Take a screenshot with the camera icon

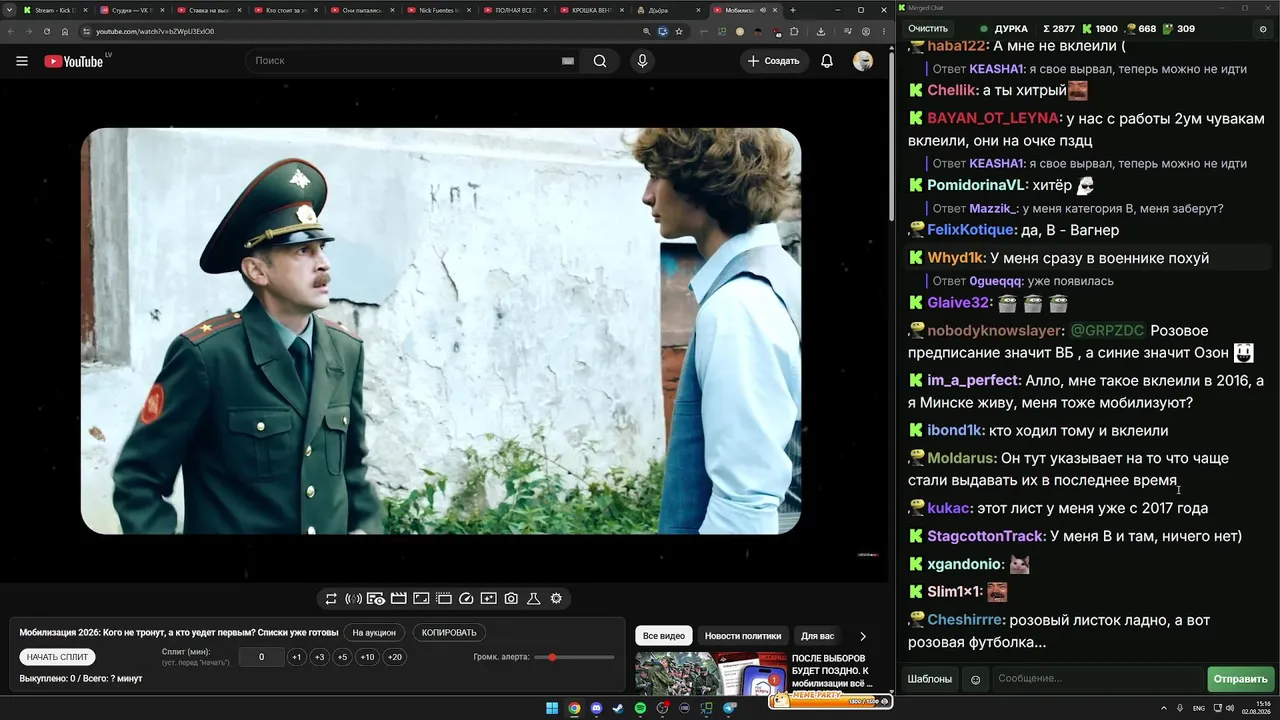pos(511,599)
